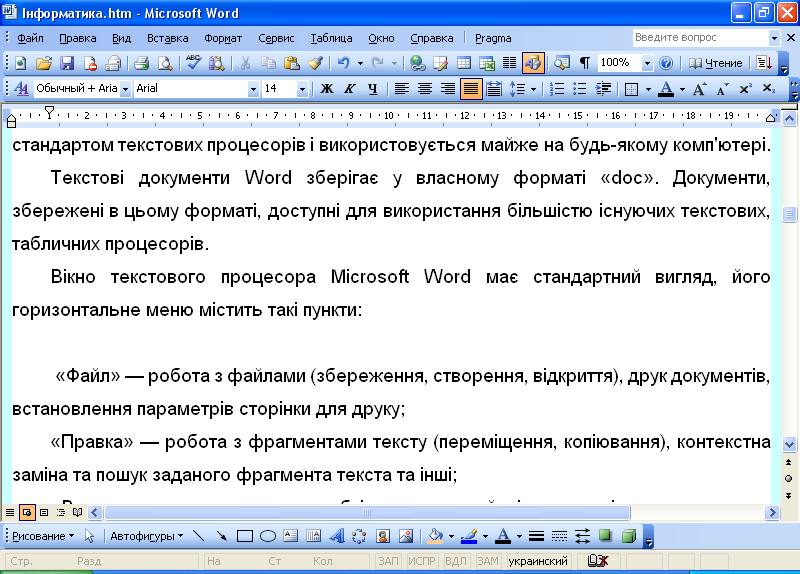Click line color brush on Drawing toolbar
The width and height of the screenshot is (800, 574).
tap(469, 536)
